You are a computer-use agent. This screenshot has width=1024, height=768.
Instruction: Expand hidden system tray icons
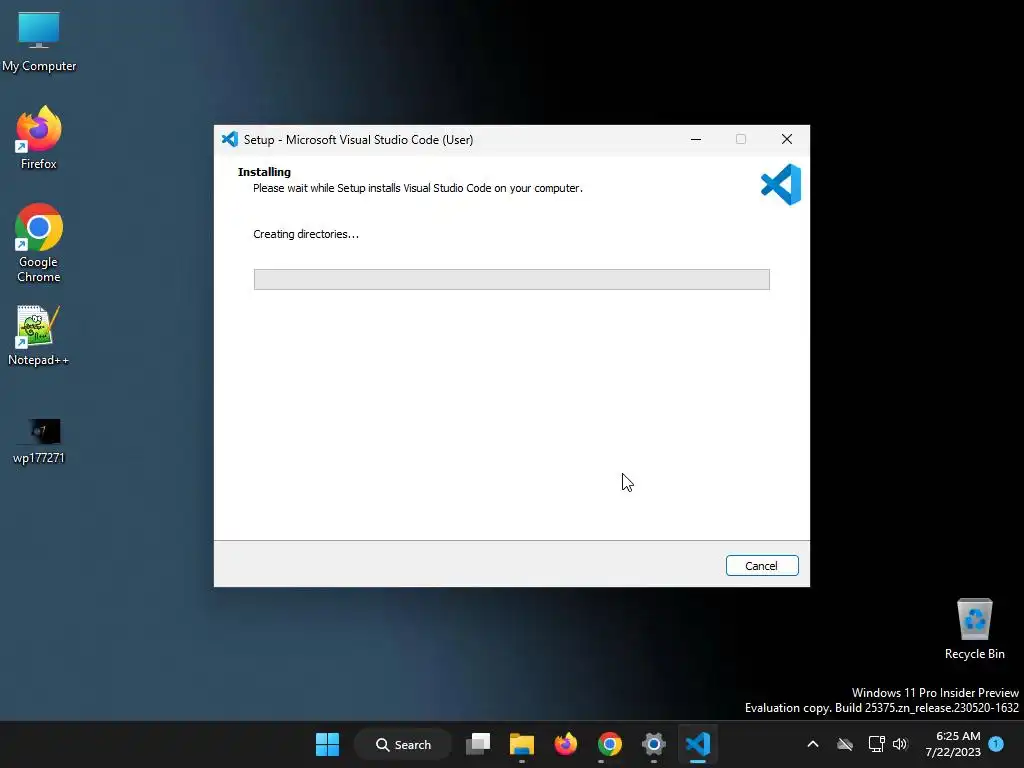click(812, 744)
